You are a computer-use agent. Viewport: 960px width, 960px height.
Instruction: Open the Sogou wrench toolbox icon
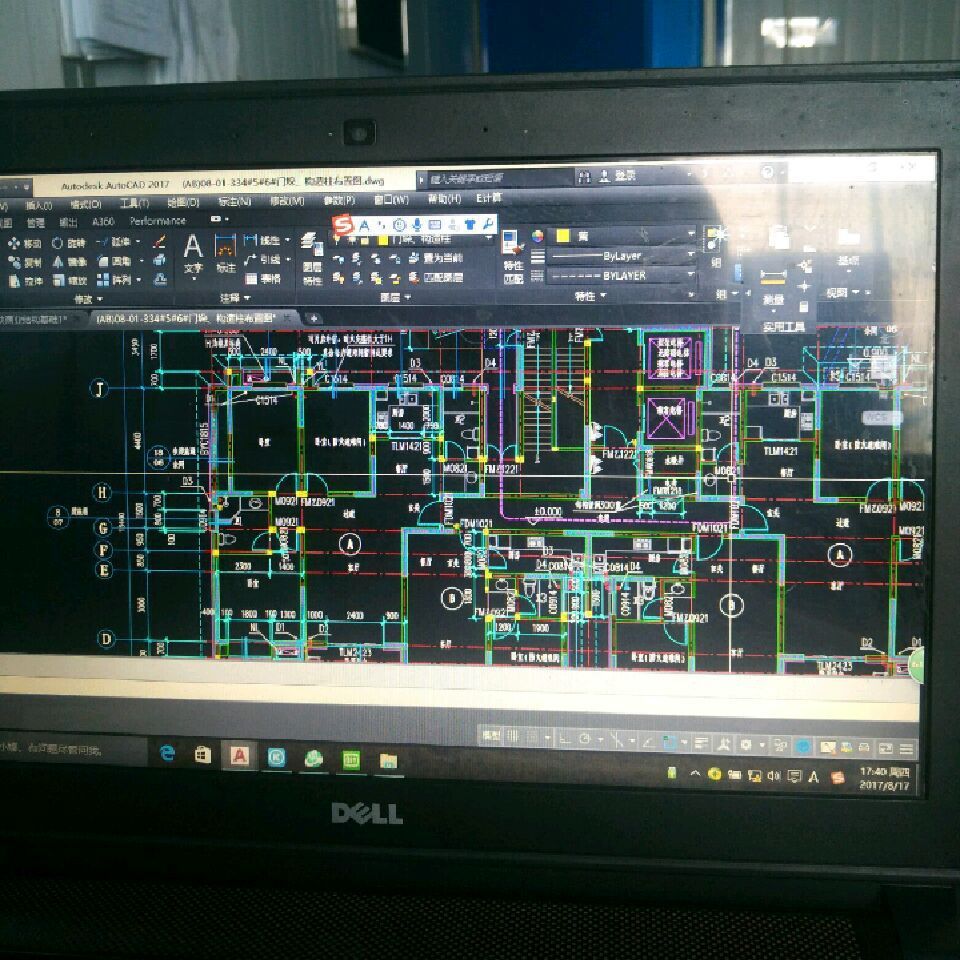488,224
